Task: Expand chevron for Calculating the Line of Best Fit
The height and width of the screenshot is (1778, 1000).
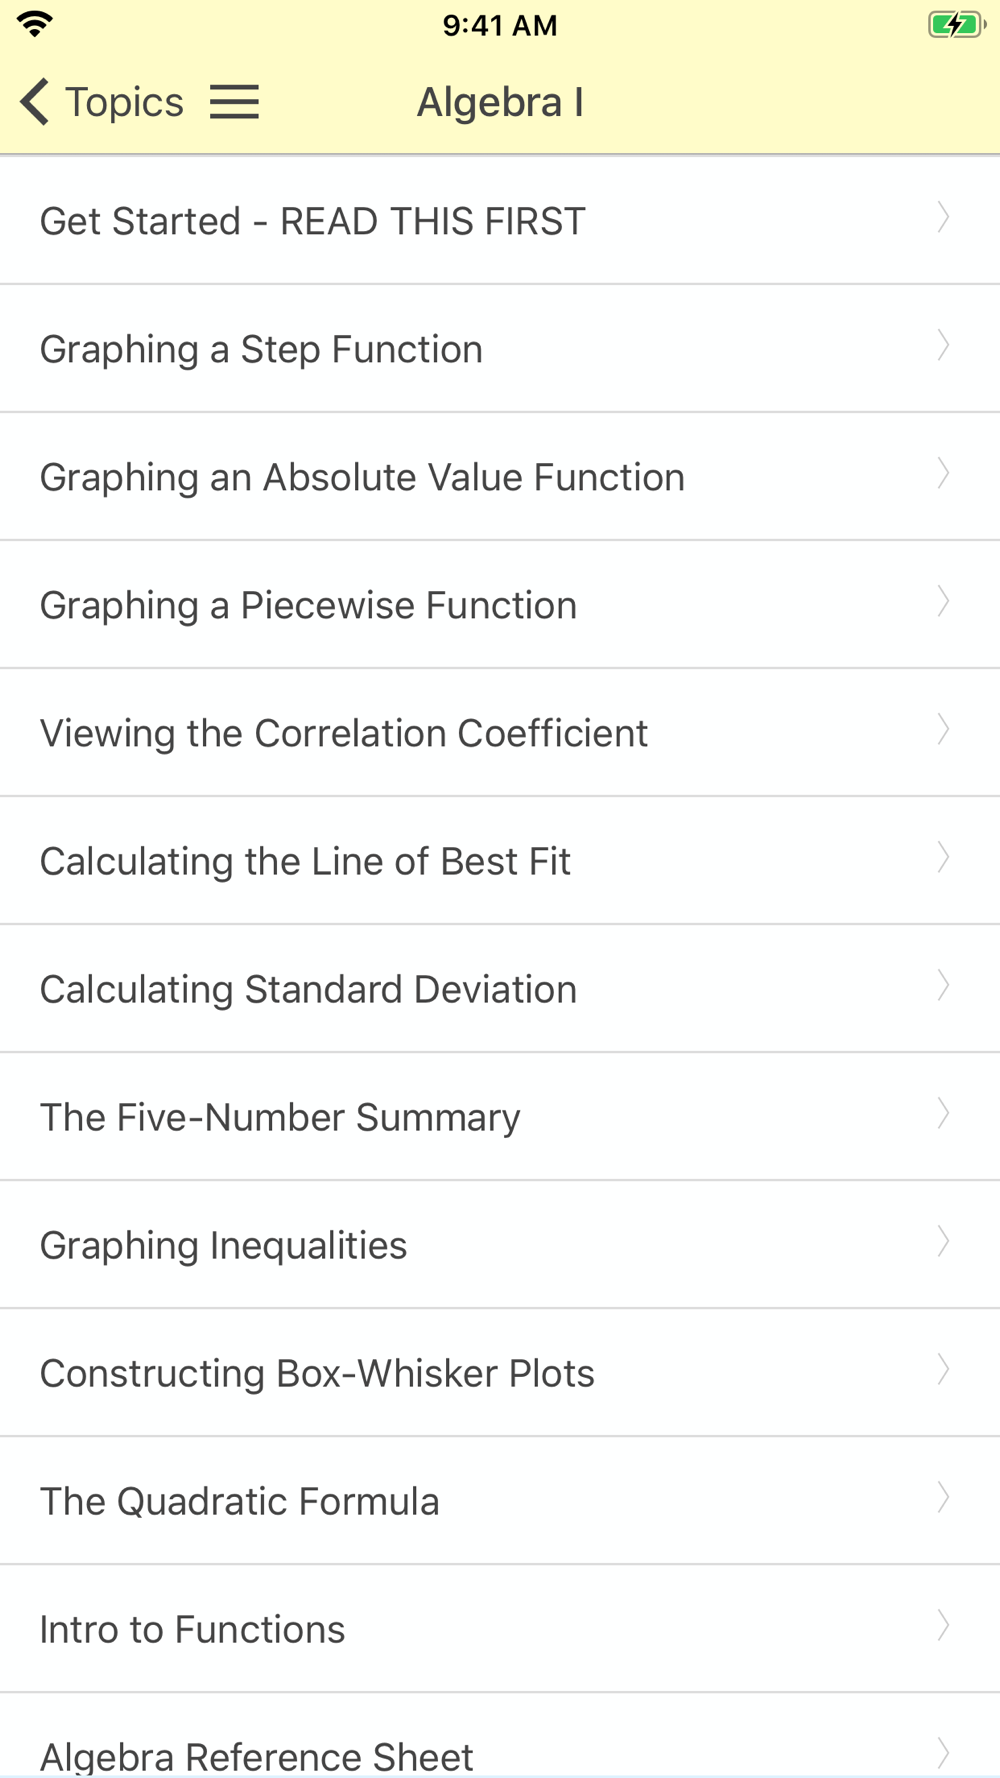Action: [943, 858]
